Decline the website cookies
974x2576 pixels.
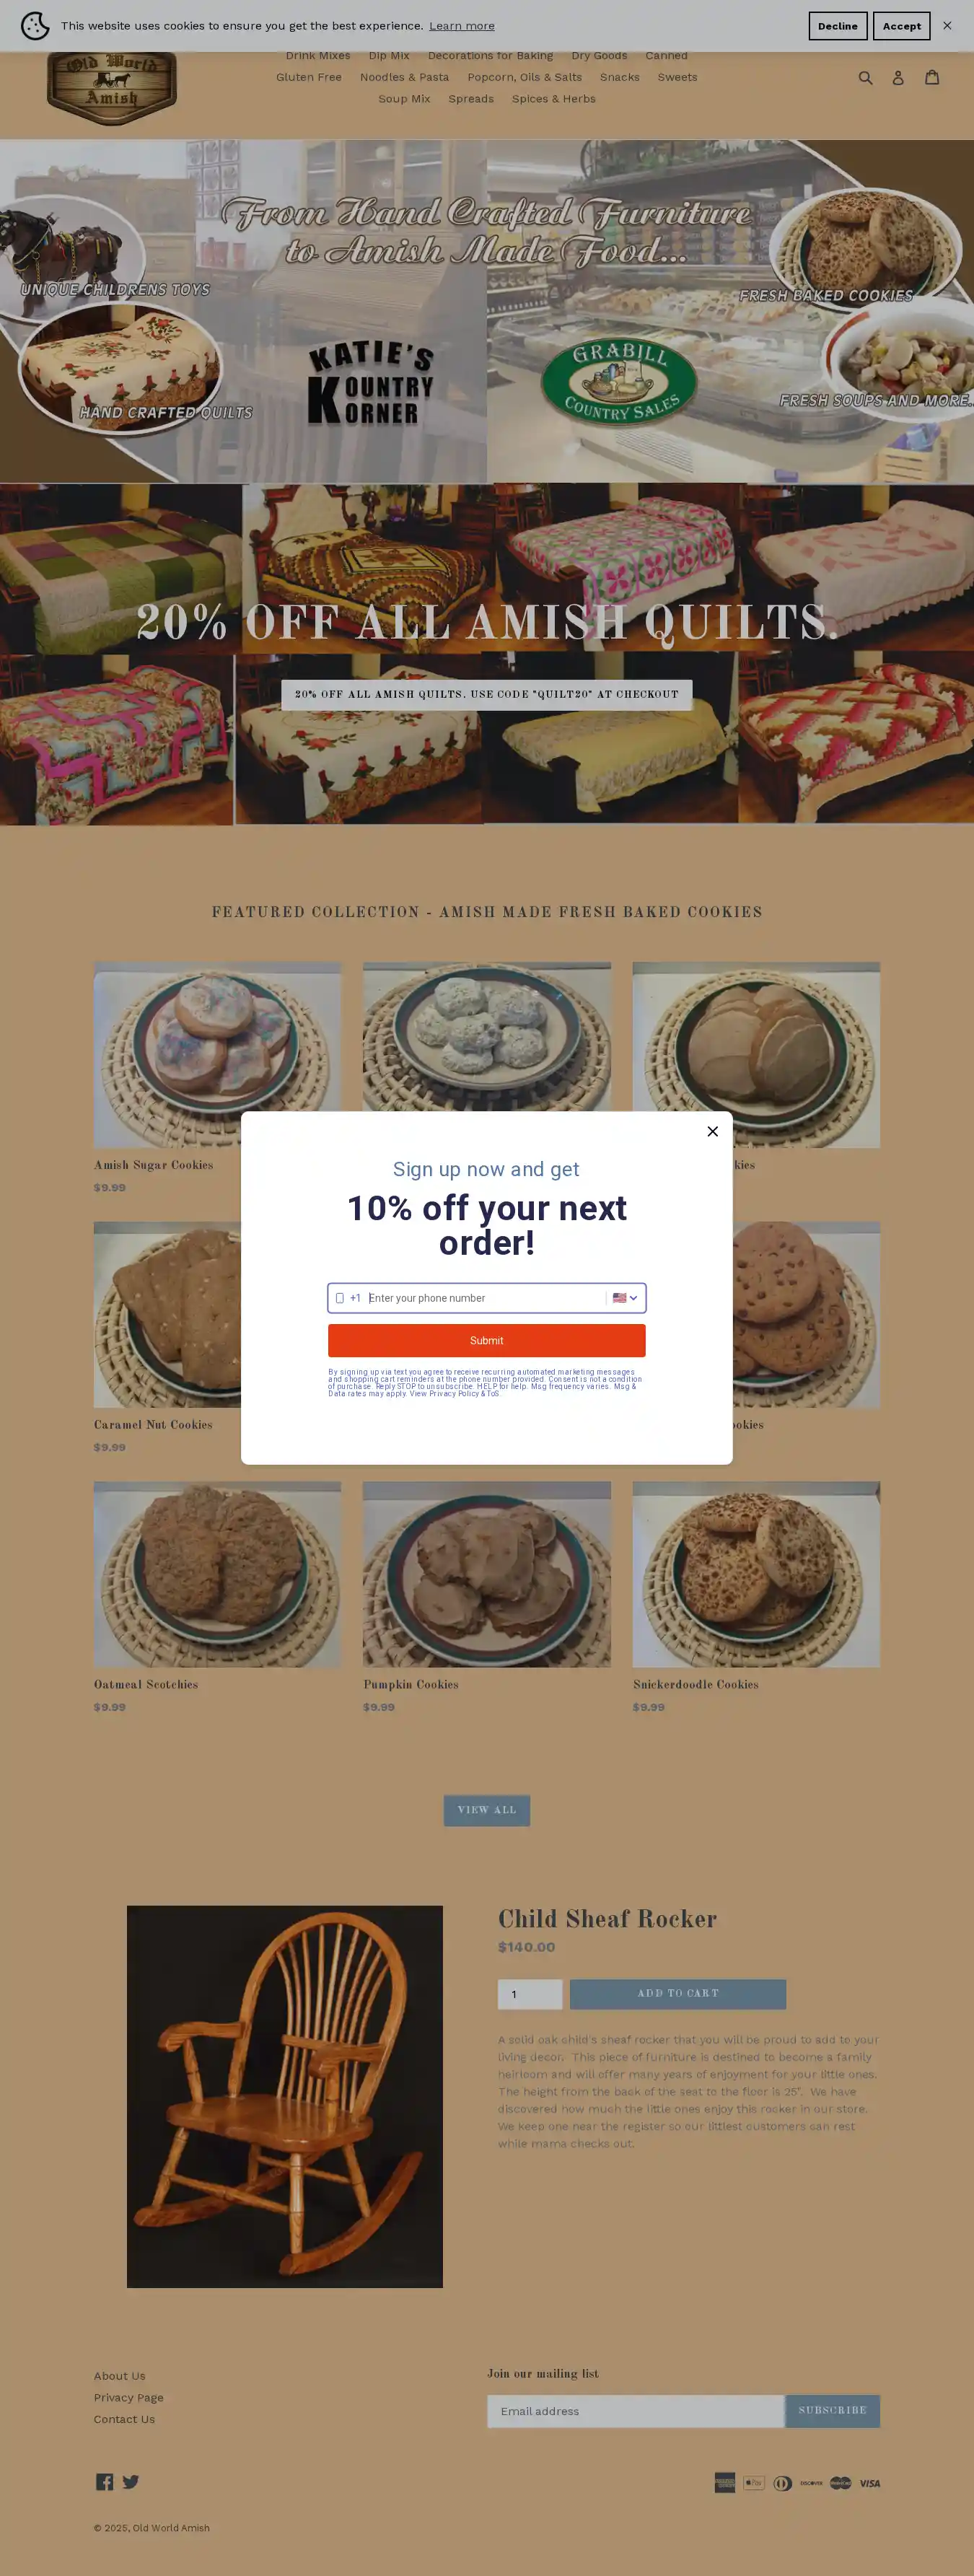(x=837, y=26)
